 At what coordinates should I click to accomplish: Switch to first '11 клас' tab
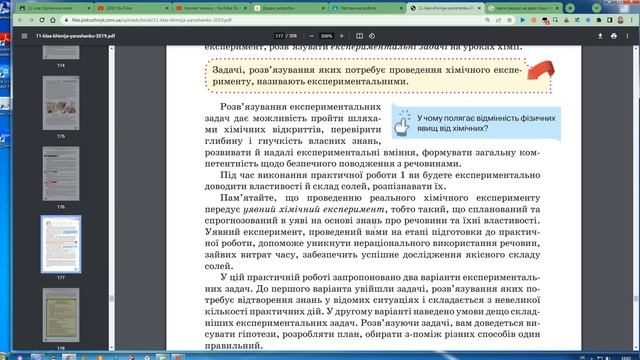click(55, 8)
